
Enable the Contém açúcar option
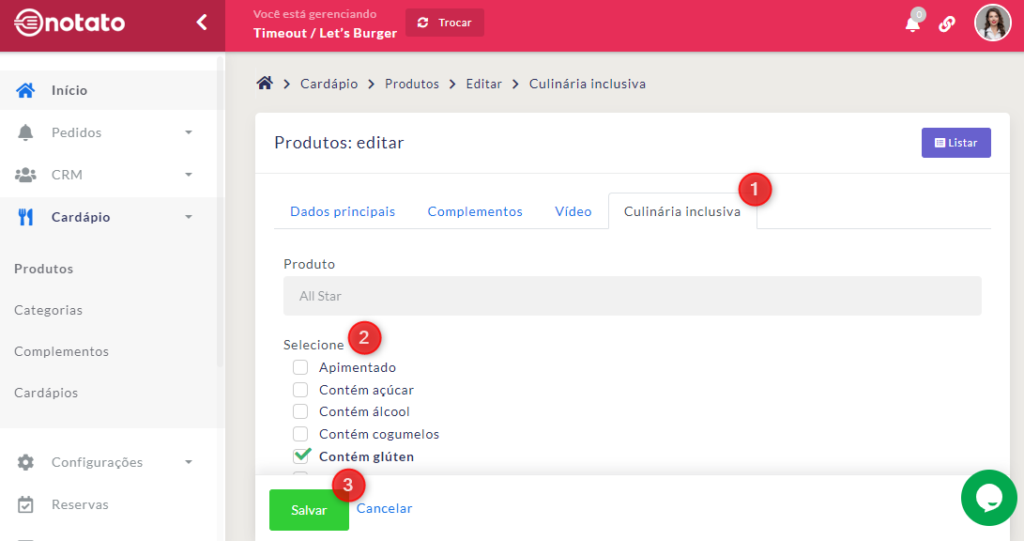click(x=300, y=389)
